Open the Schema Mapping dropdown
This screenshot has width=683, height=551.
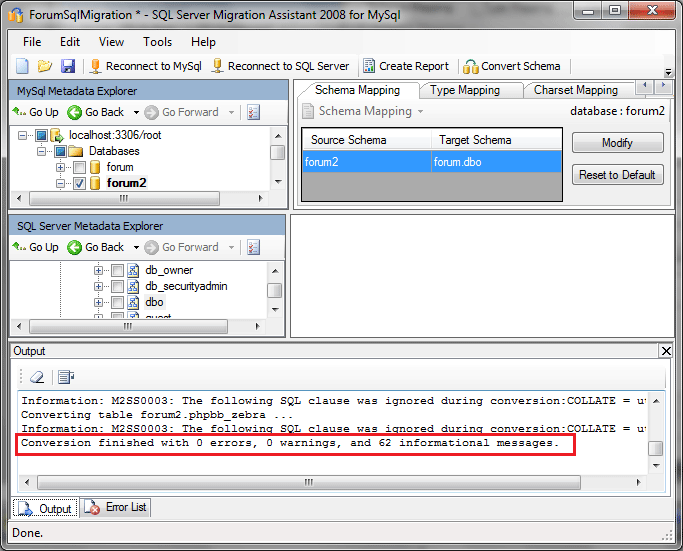pos(370,111)
